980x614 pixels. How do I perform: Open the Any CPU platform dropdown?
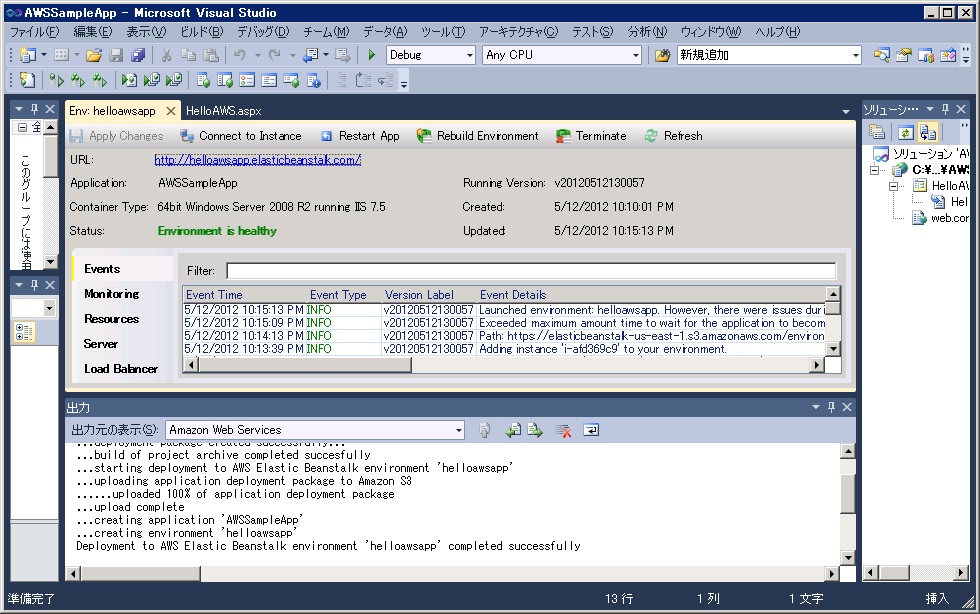tap(636, 55)
